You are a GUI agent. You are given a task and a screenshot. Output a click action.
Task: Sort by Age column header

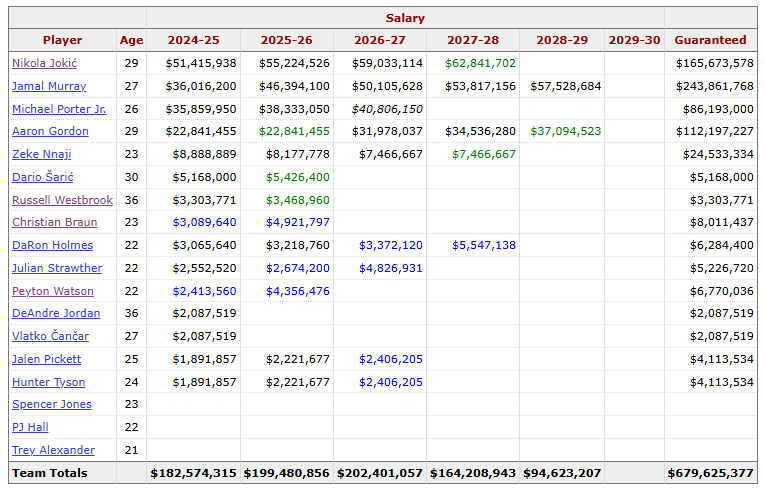(x=131, y=40)
